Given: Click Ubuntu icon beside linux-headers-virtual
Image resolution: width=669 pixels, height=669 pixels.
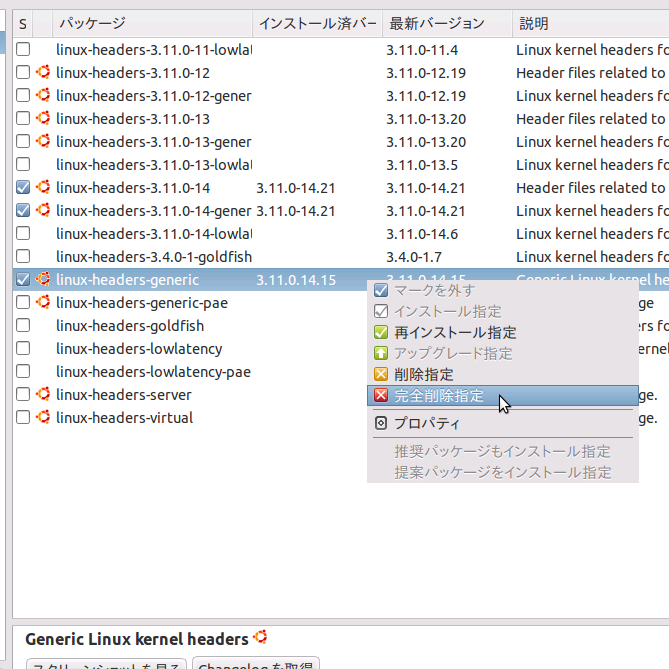Looking at the screenshot, I should [x=43, y=417].
